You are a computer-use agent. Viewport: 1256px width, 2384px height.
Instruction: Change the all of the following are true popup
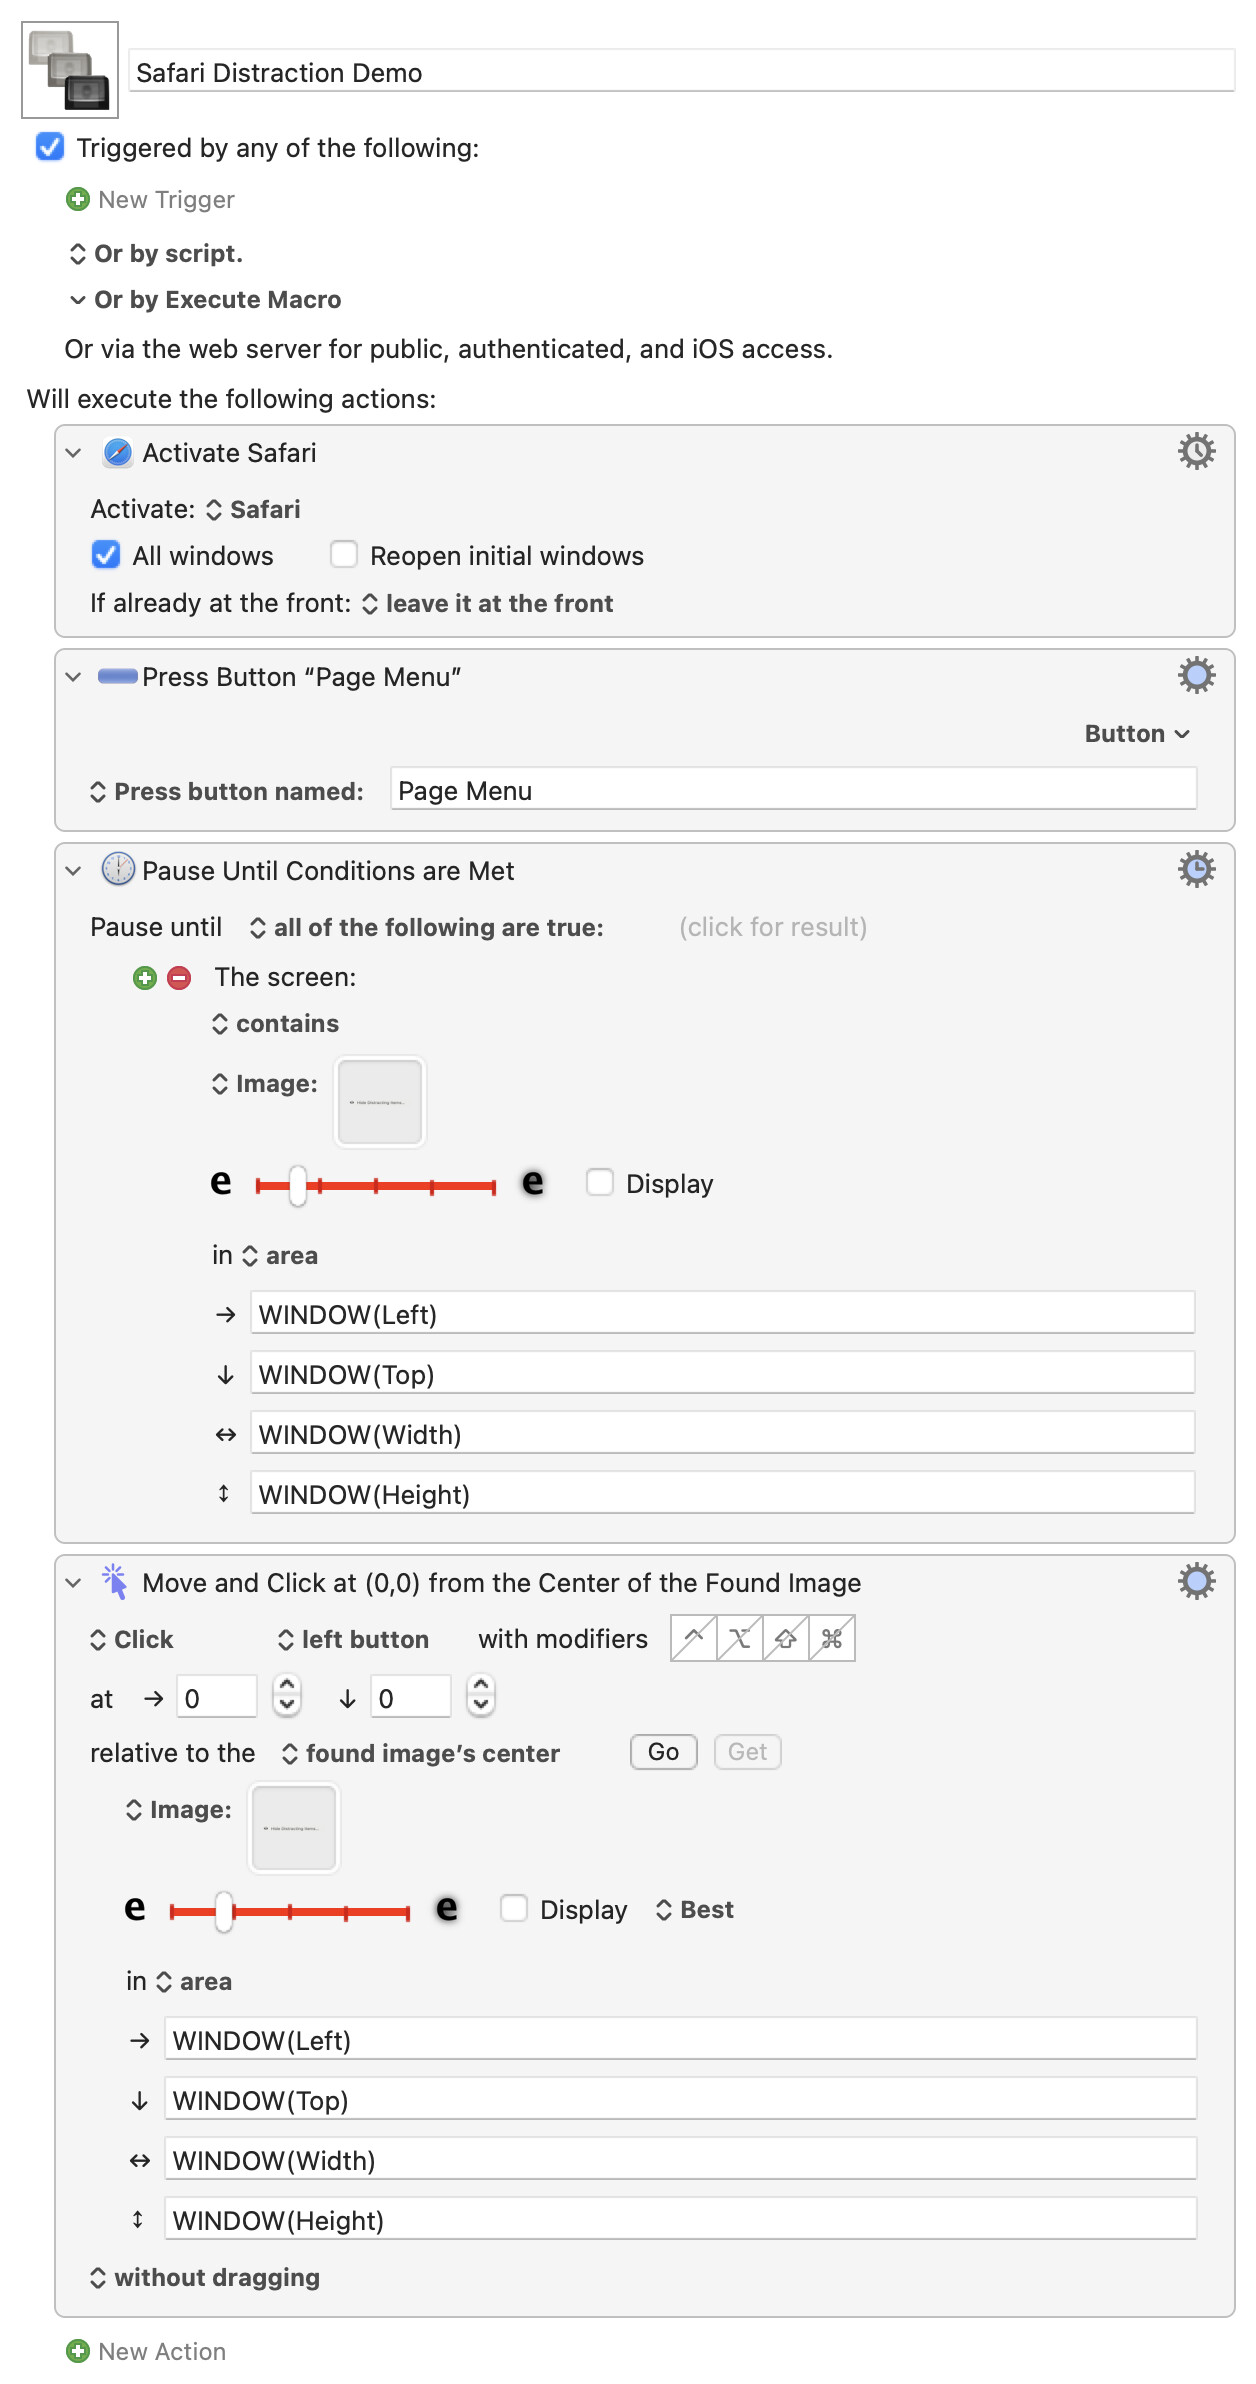(x=426, y=927)
